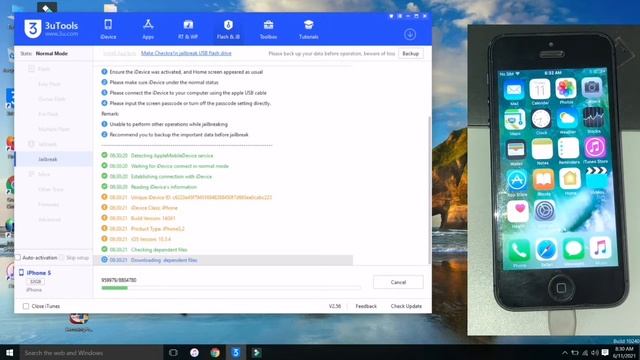
Task: Choose Pro Flash in the sidebar
Action: [x=48, y=114]
